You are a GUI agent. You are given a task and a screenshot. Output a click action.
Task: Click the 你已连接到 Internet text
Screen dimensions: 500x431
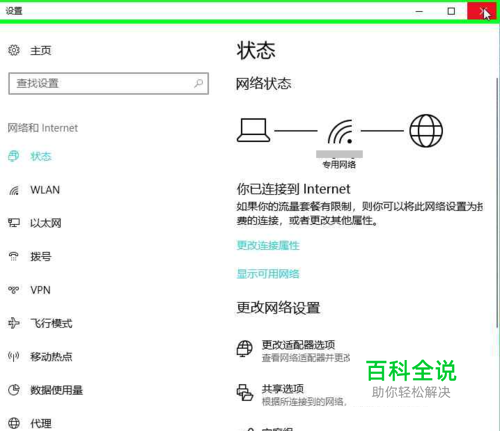(293, 189)
